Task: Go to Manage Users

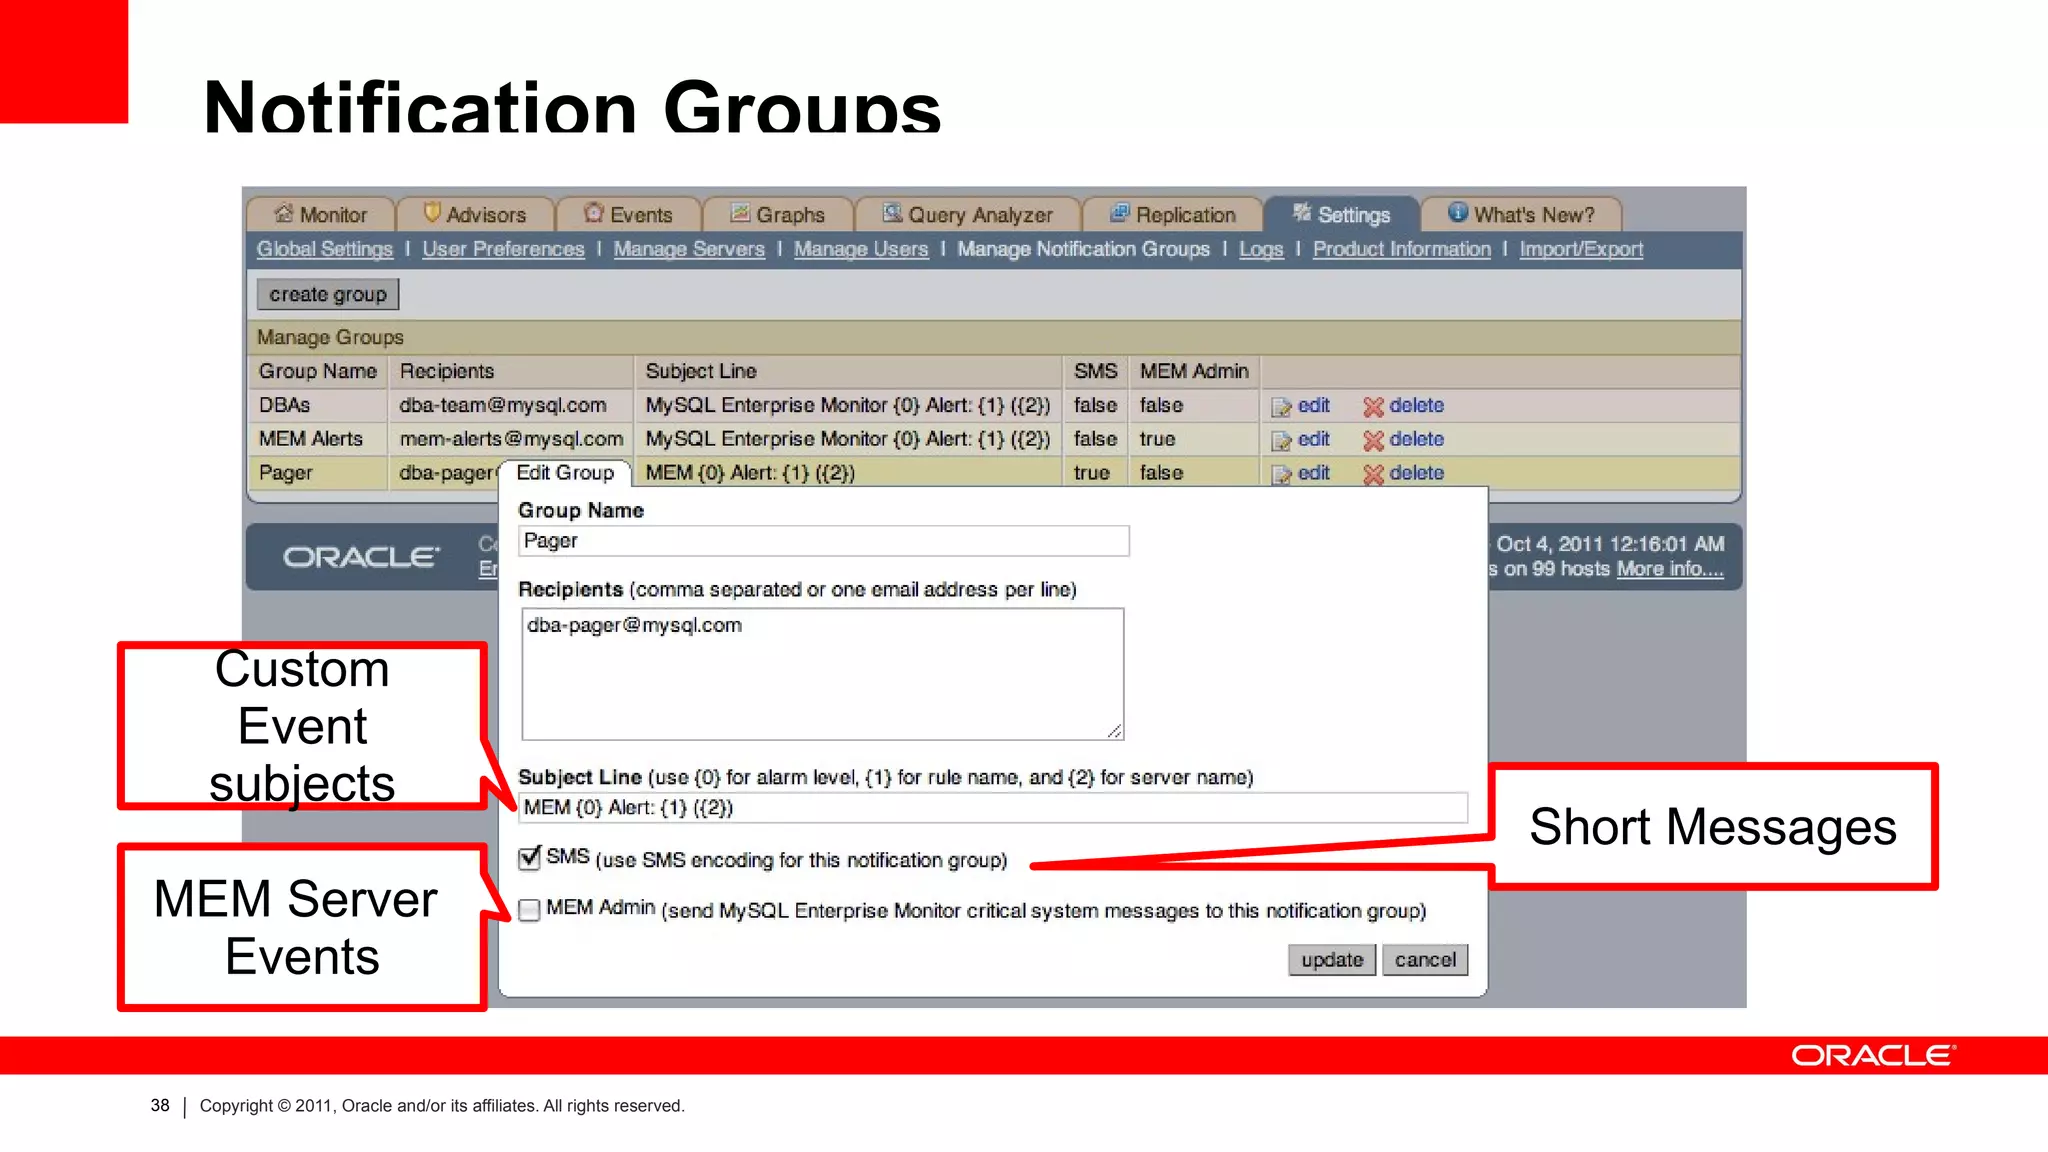Action: (x=861, y=249)
